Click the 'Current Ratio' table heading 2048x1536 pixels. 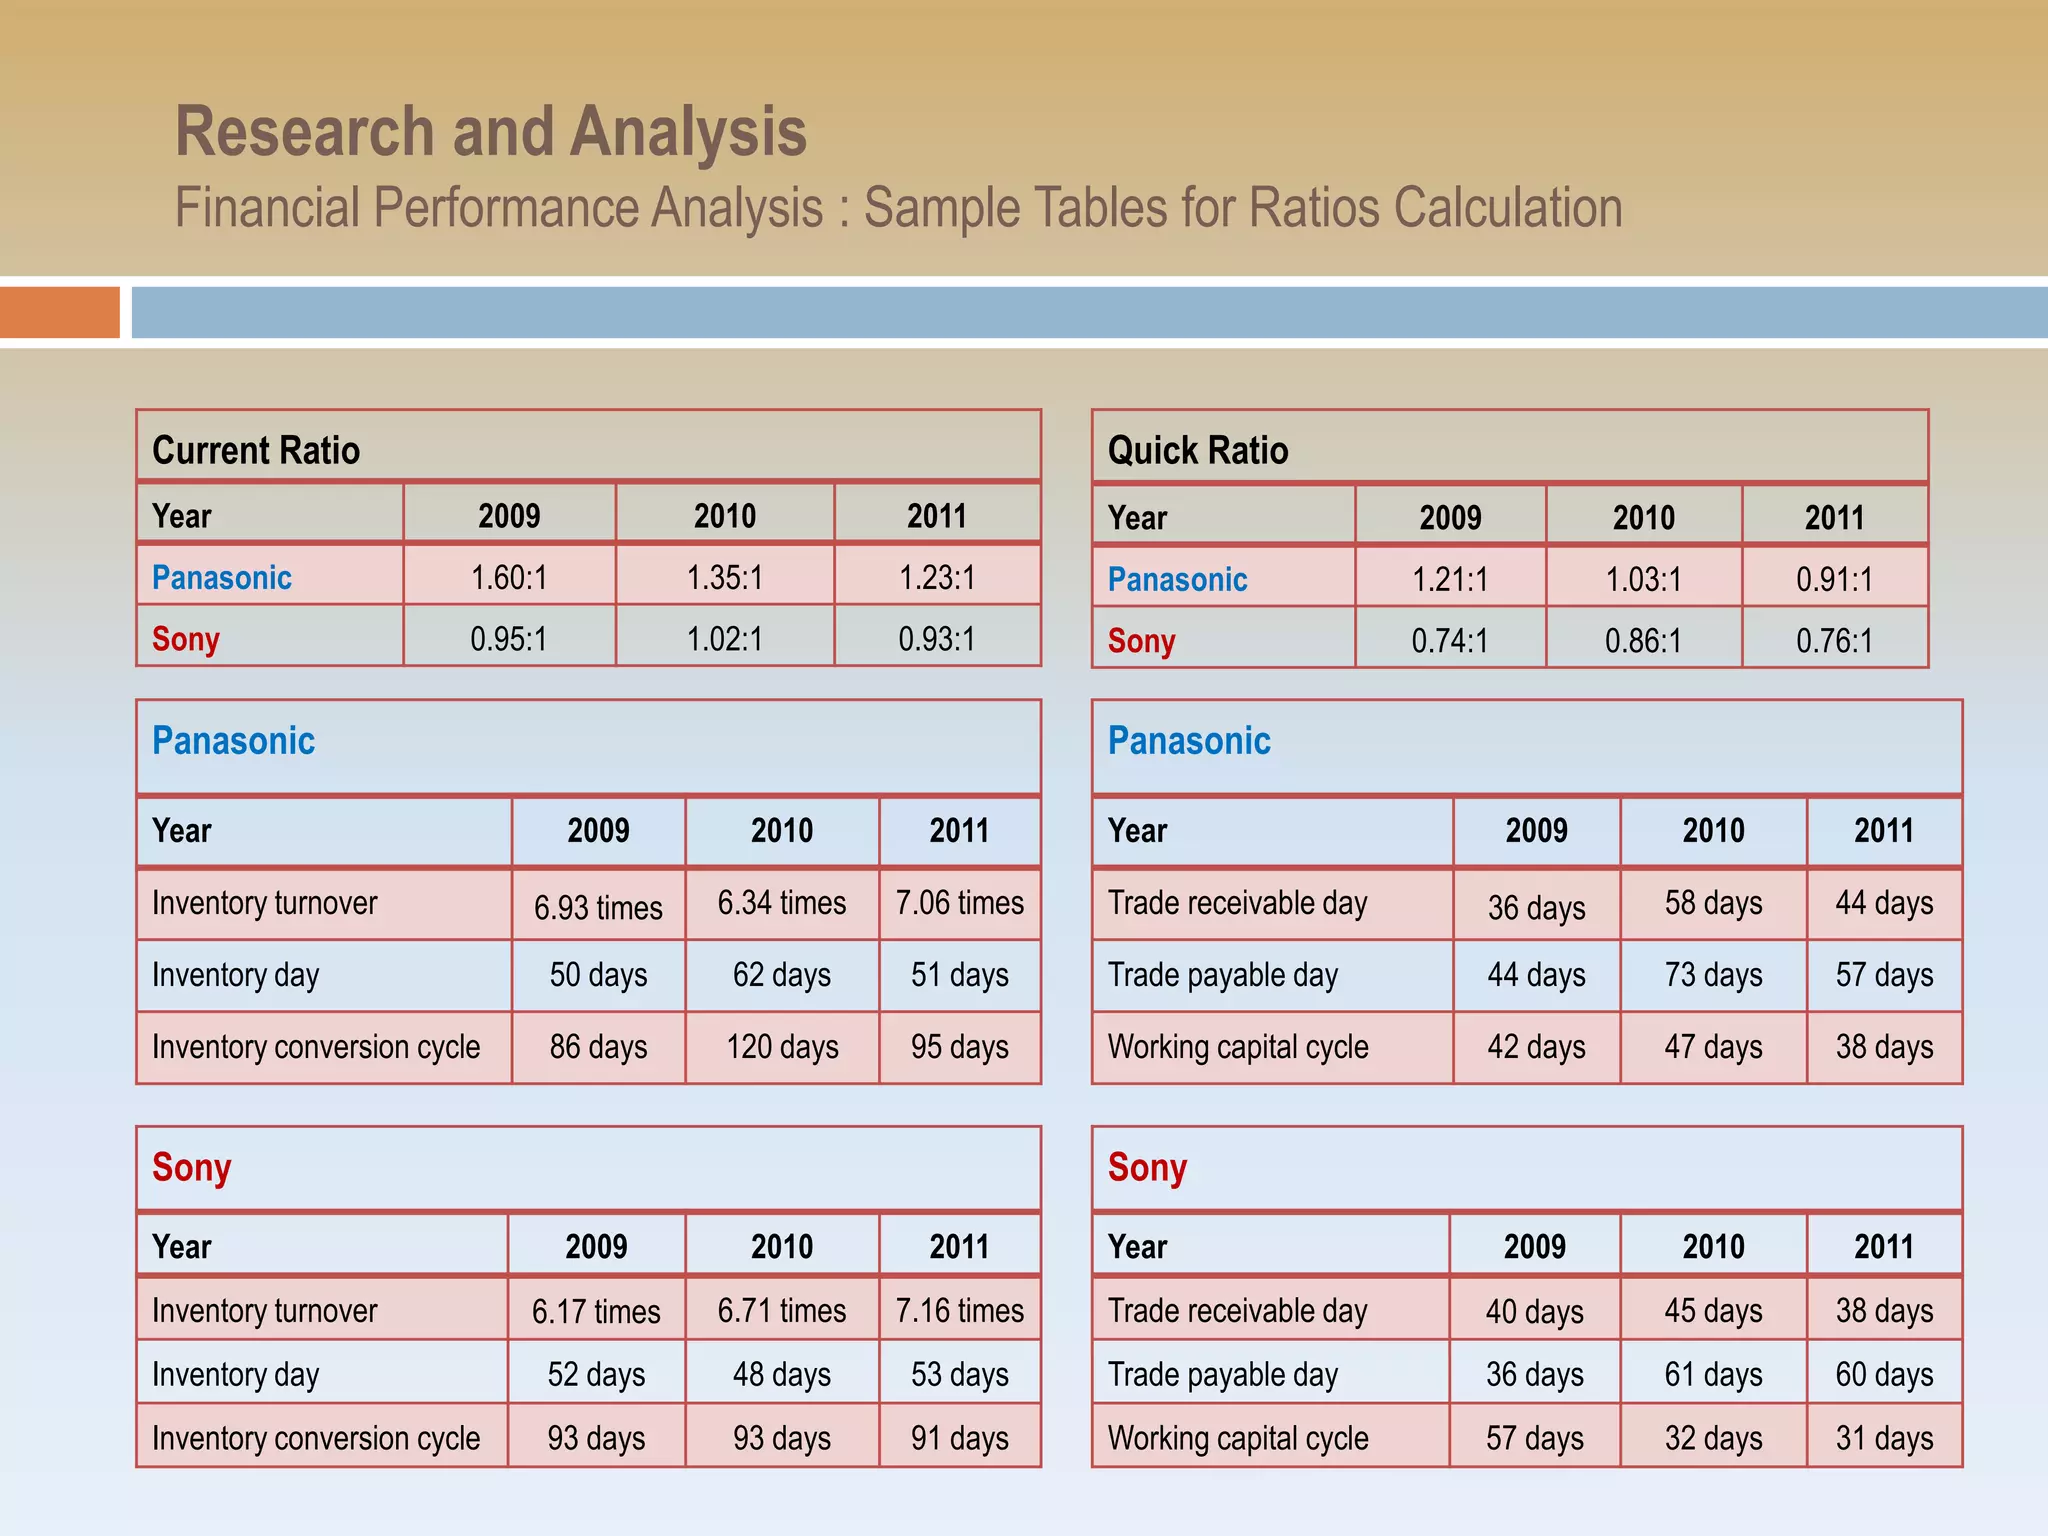click(256, 450)
